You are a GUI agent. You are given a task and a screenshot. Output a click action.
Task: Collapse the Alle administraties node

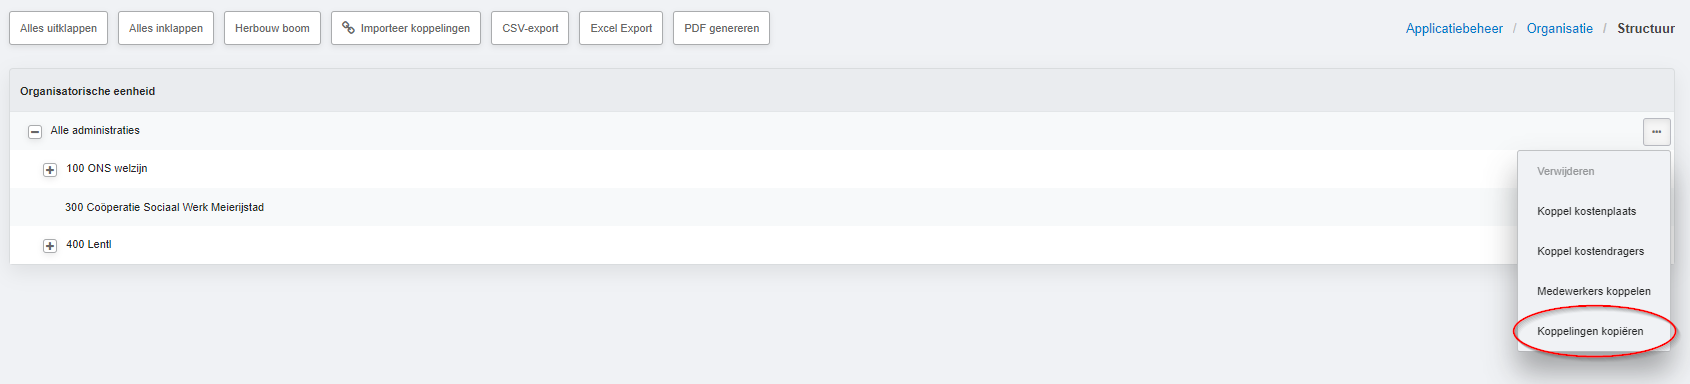pyautogui.click(x=35, y=131)
